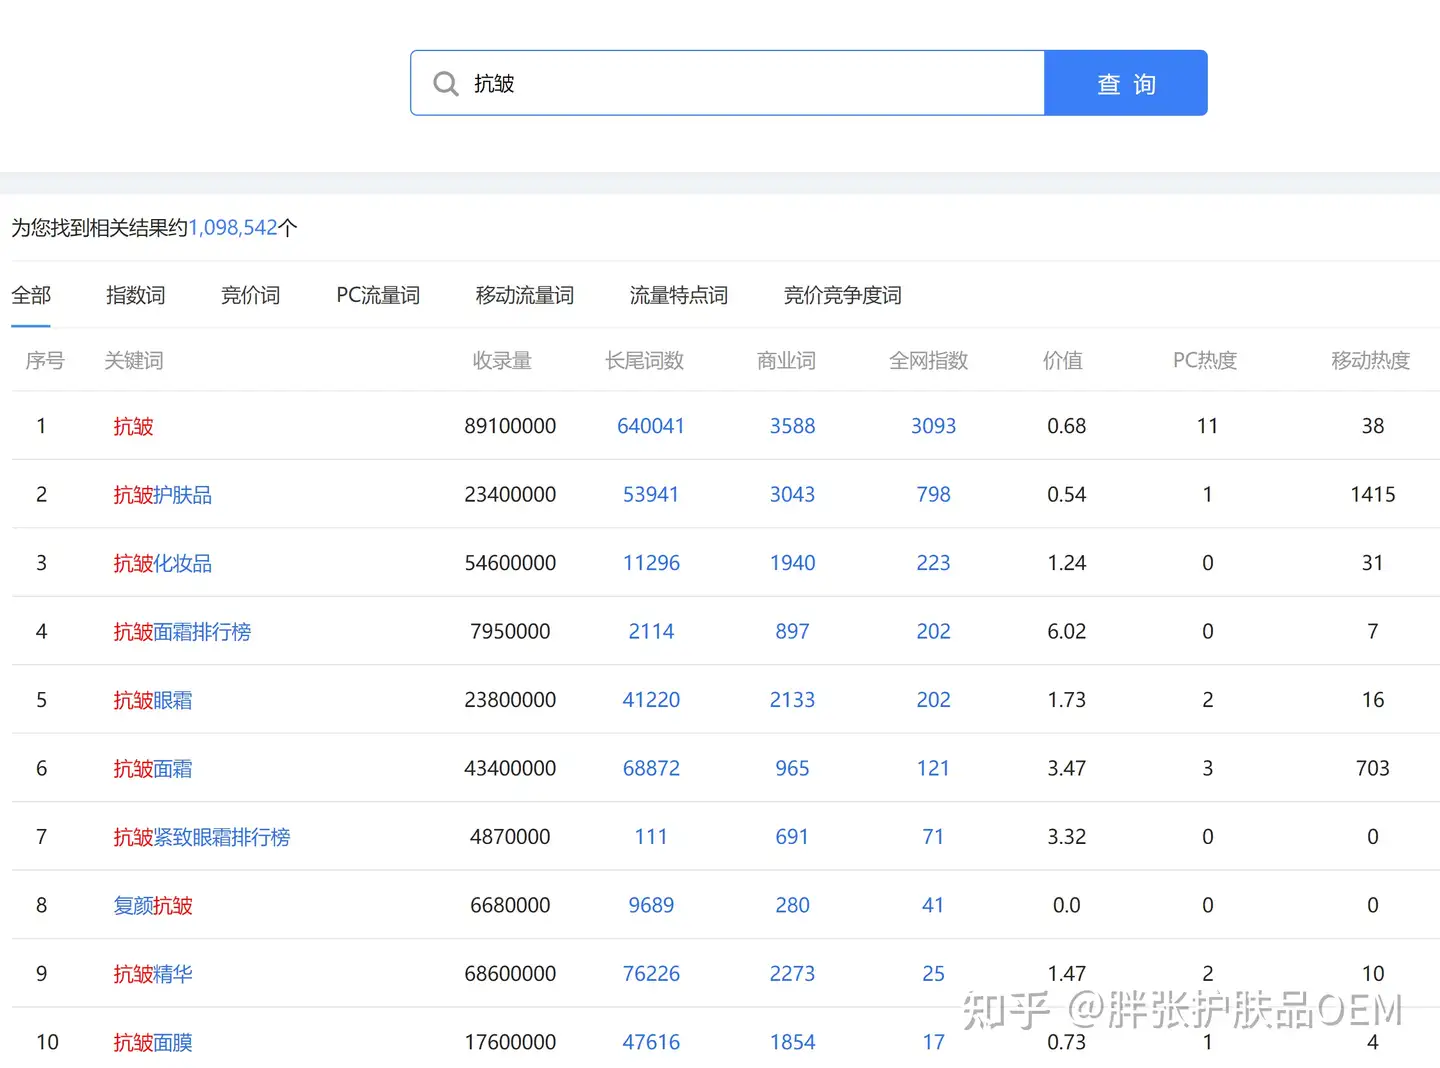Image resolution: width=1440 pixels, height=1068 pixels.
Task: Click index value 17
Action: click(933, 1042)
